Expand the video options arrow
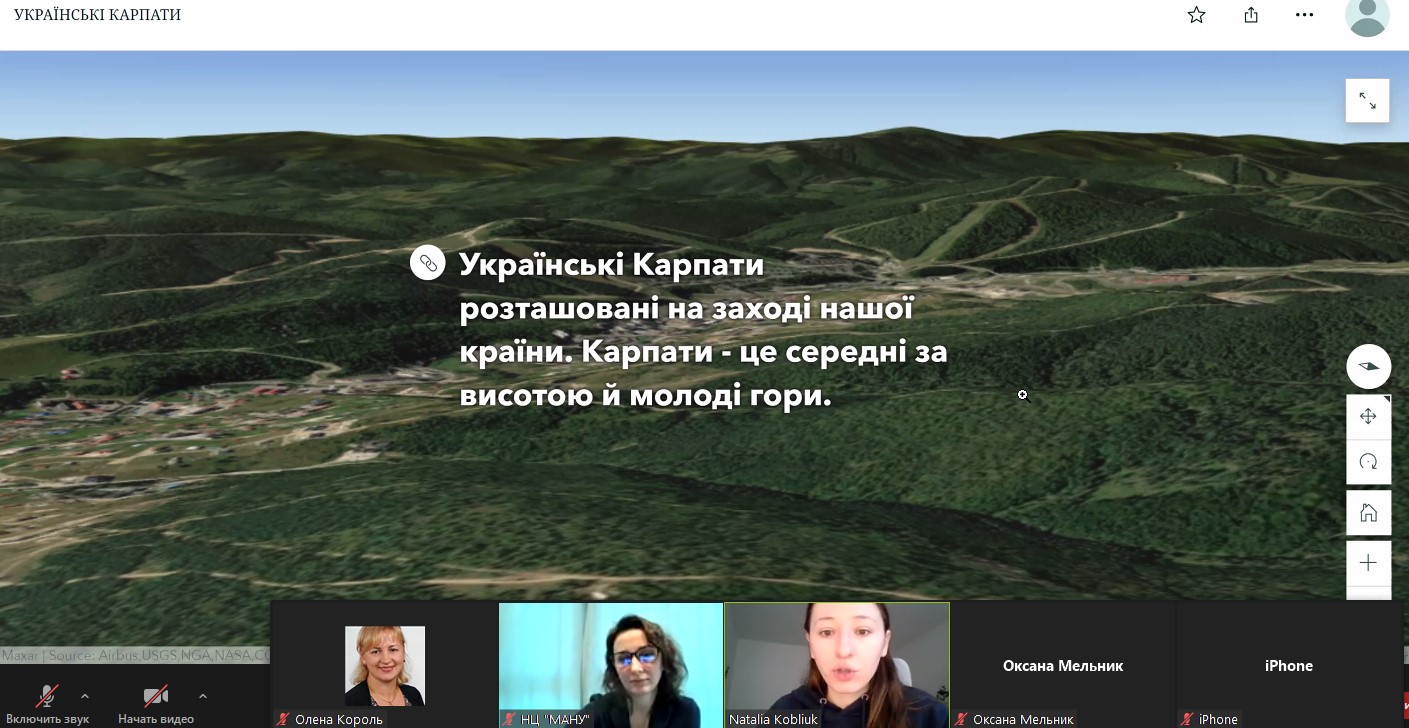 (203, 696)
